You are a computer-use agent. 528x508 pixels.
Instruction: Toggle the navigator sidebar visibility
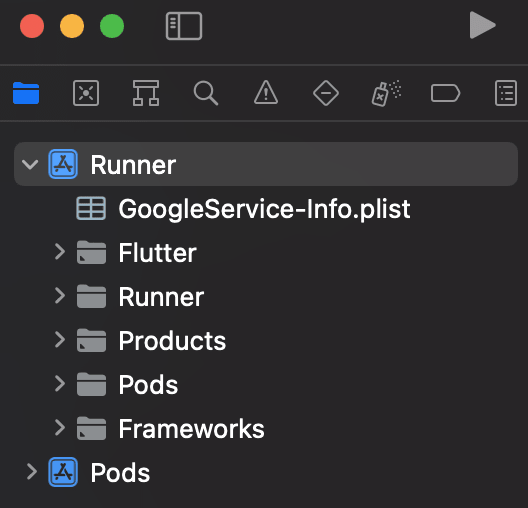[184, 26]
